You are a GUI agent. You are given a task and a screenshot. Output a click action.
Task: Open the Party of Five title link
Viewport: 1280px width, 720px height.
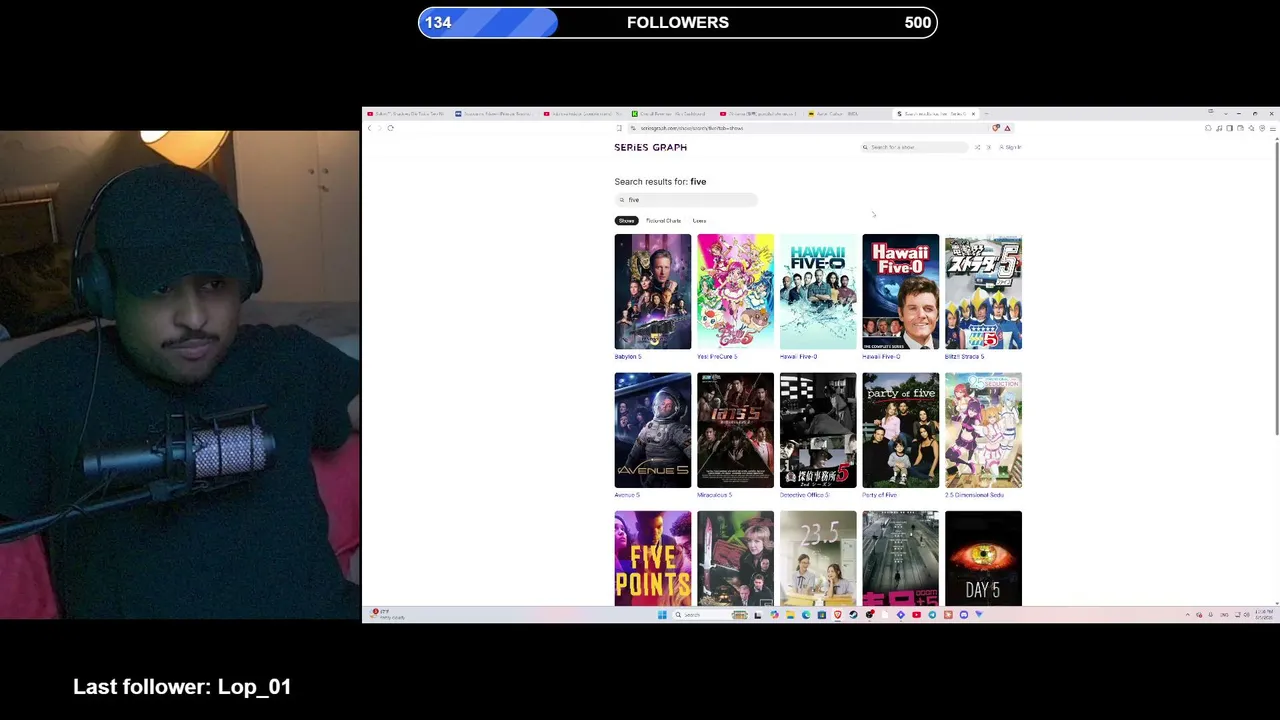coord(880,495)
